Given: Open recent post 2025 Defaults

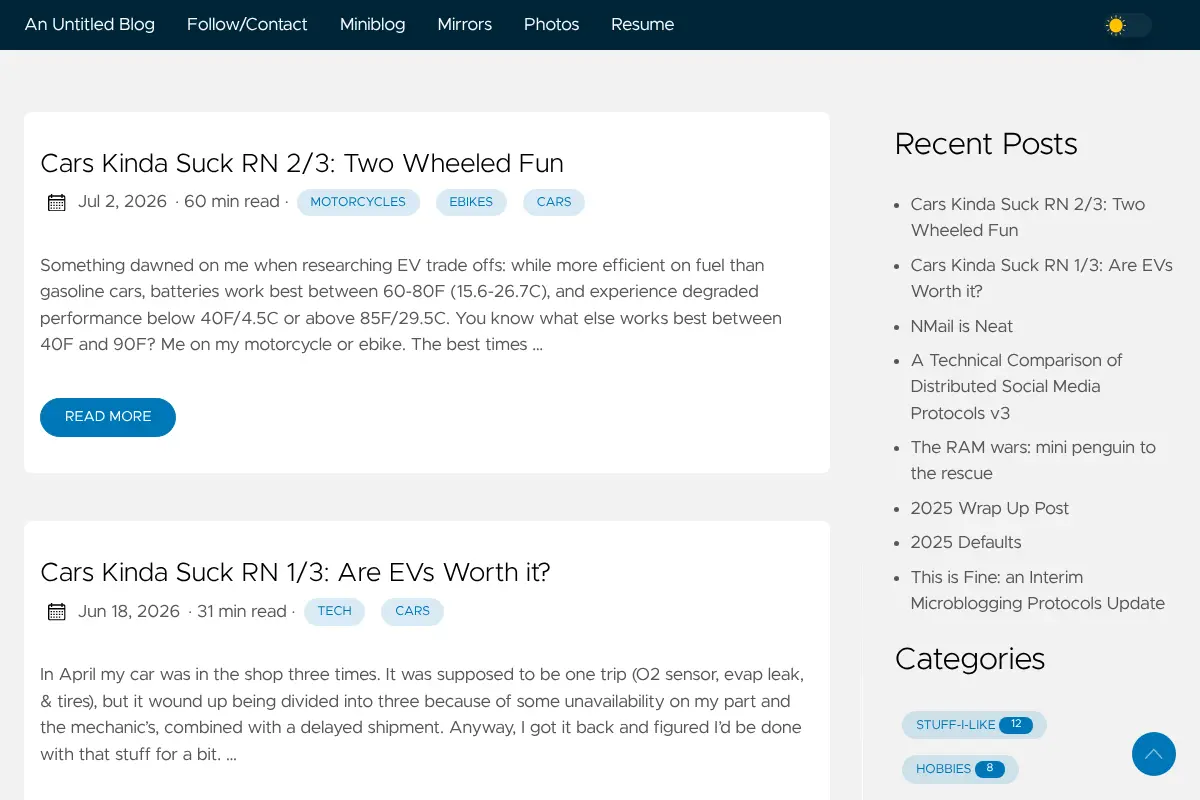Looking at the screenshot, I should coord(966,542).
